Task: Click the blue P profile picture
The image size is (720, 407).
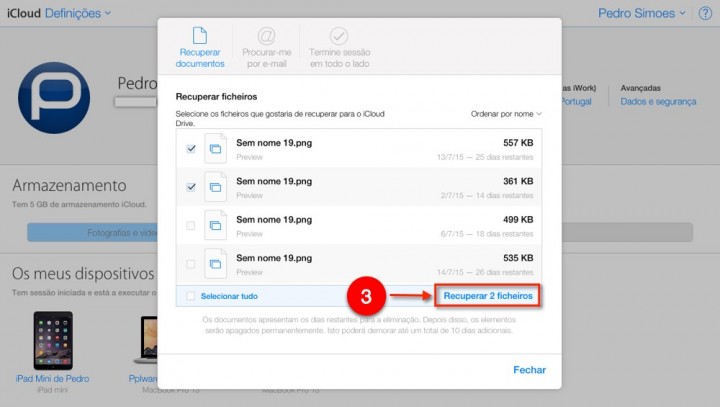Action: 54,98
